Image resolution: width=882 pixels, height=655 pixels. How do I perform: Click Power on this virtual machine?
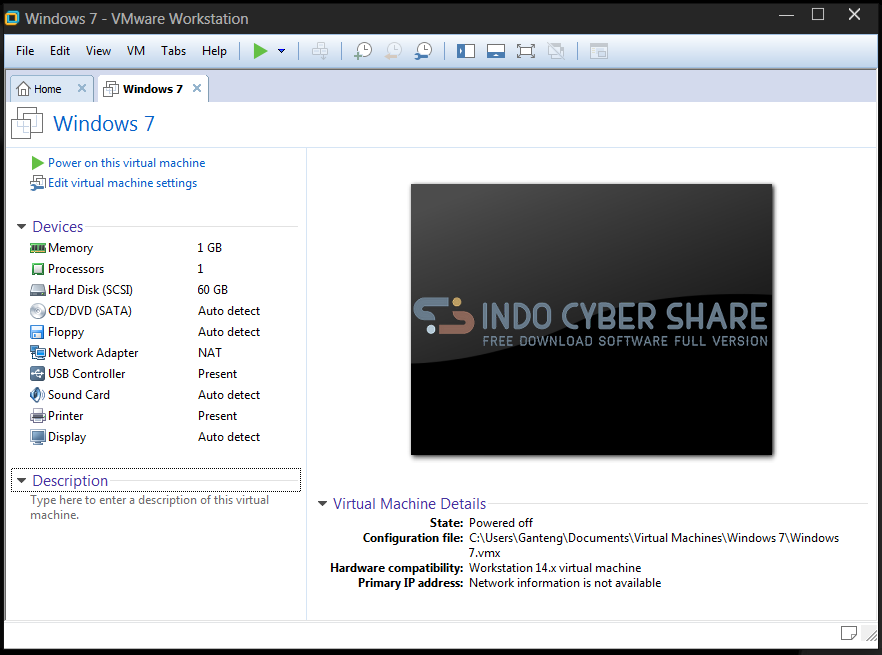pyautogui.click(x=125, y=162)
